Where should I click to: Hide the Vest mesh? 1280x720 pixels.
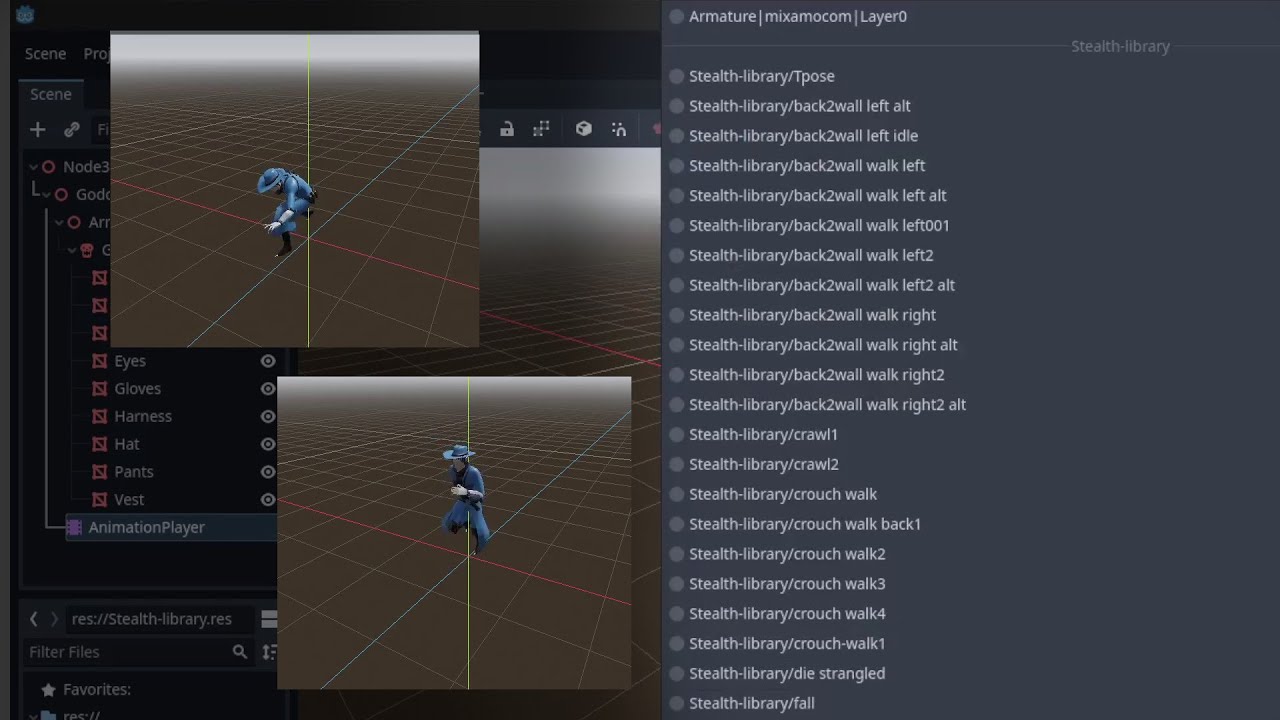pyautogui.click(x=268, y=499)
